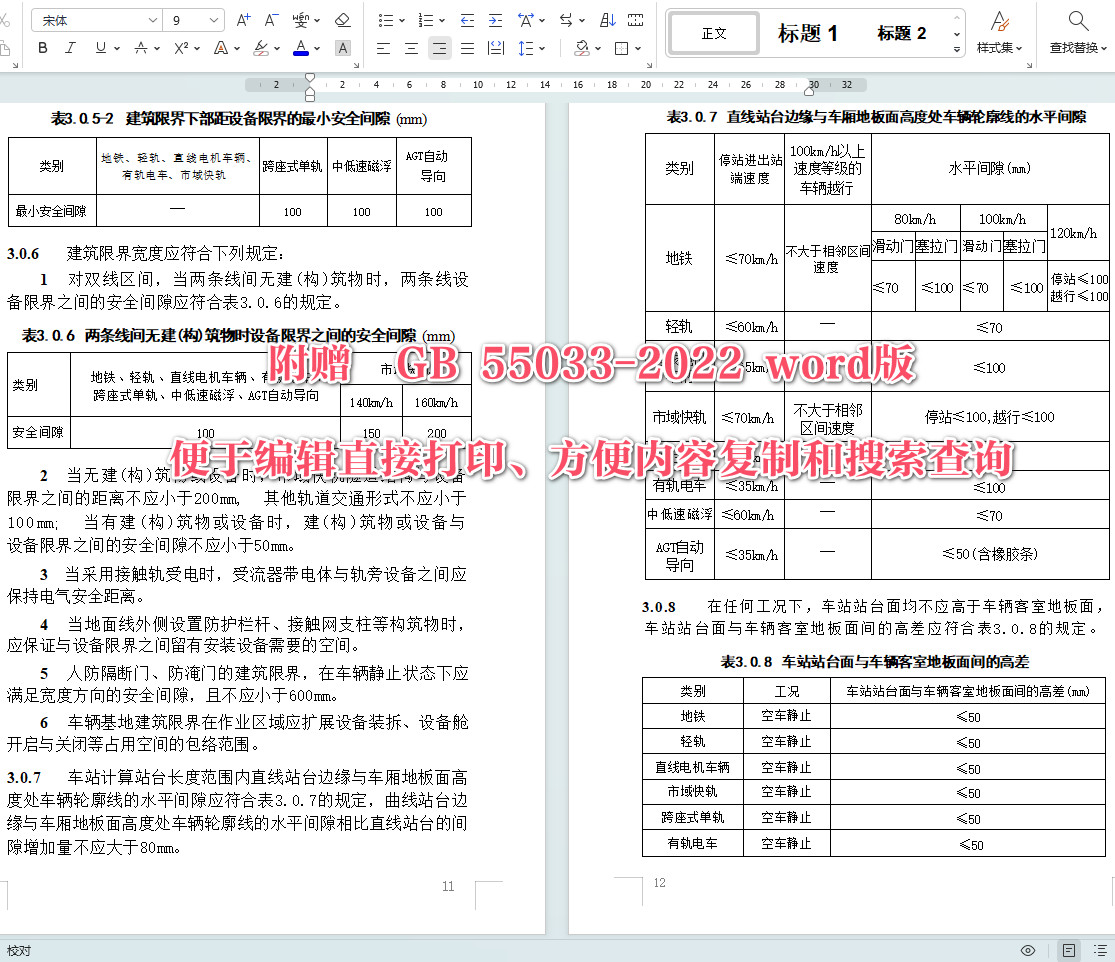Apply bold formatting with the B icon
1115x962 pixels.
click(43, 47)
